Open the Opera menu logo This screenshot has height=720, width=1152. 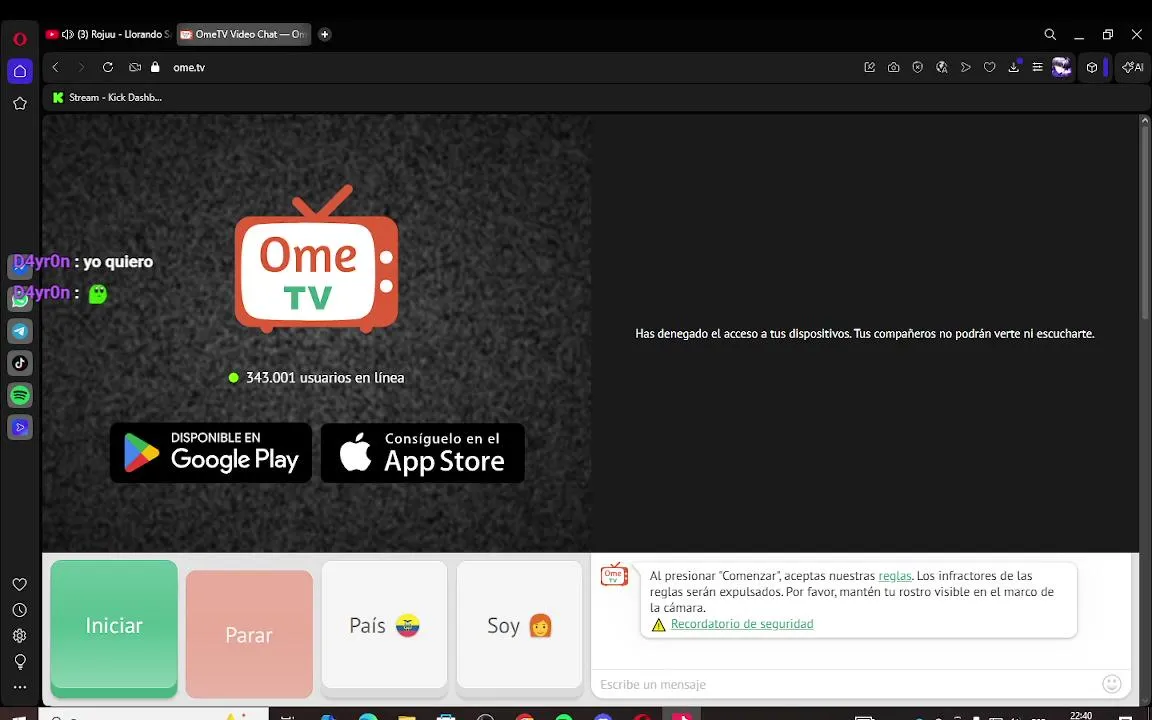click(20, 39)
